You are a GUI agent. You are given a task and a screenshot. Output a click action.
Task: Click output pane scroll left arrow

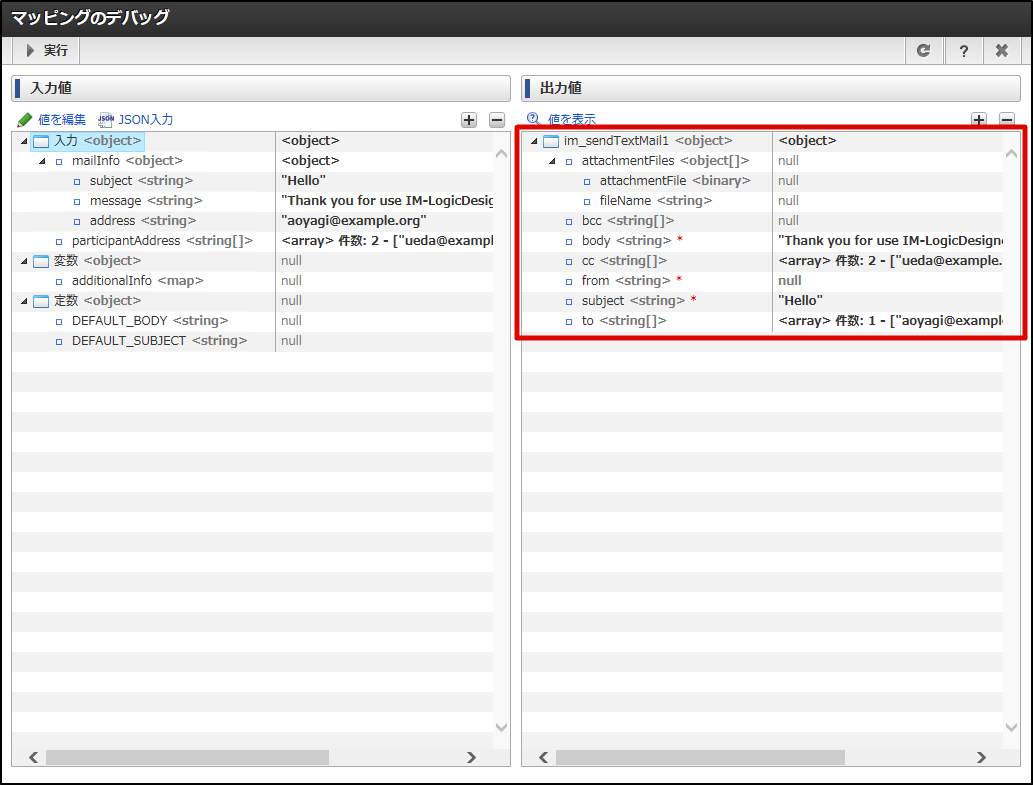(544, 757)
